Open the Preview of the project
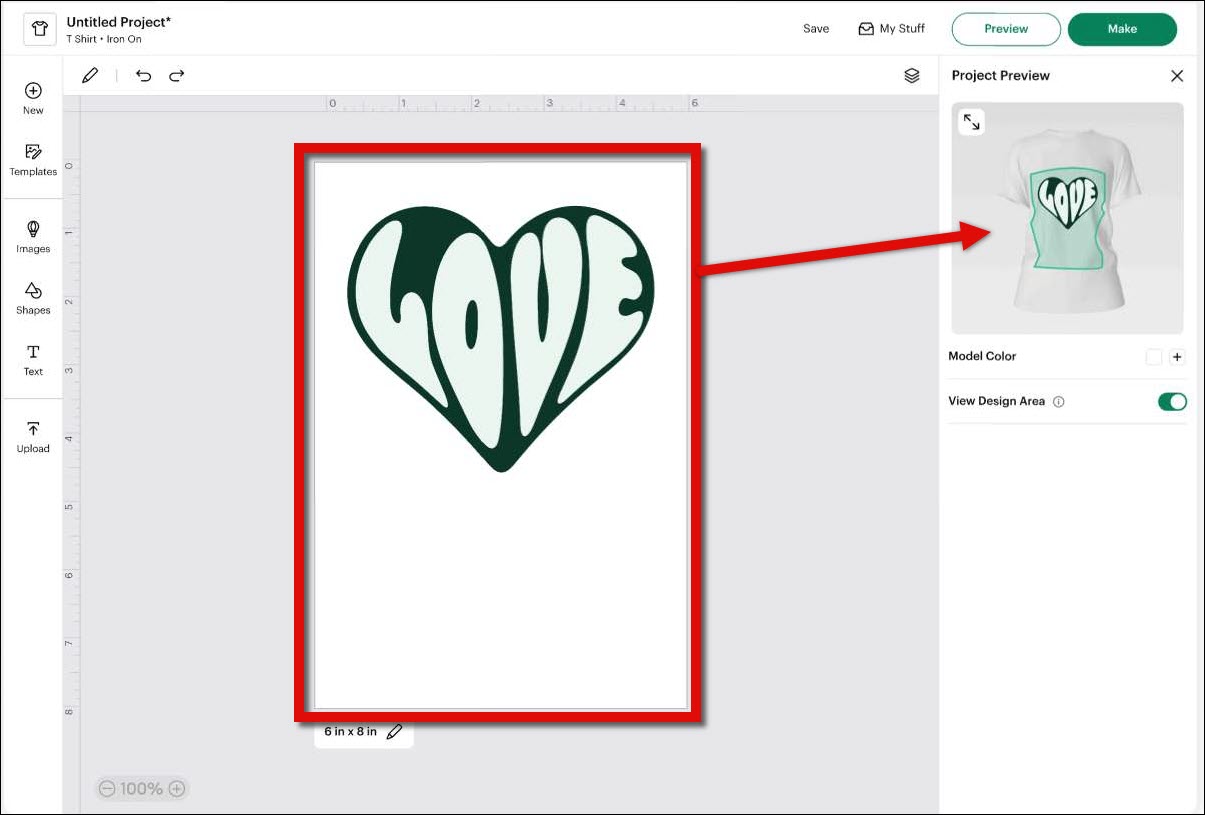Screen dimensions: 1205x815 coord(1005,29)
